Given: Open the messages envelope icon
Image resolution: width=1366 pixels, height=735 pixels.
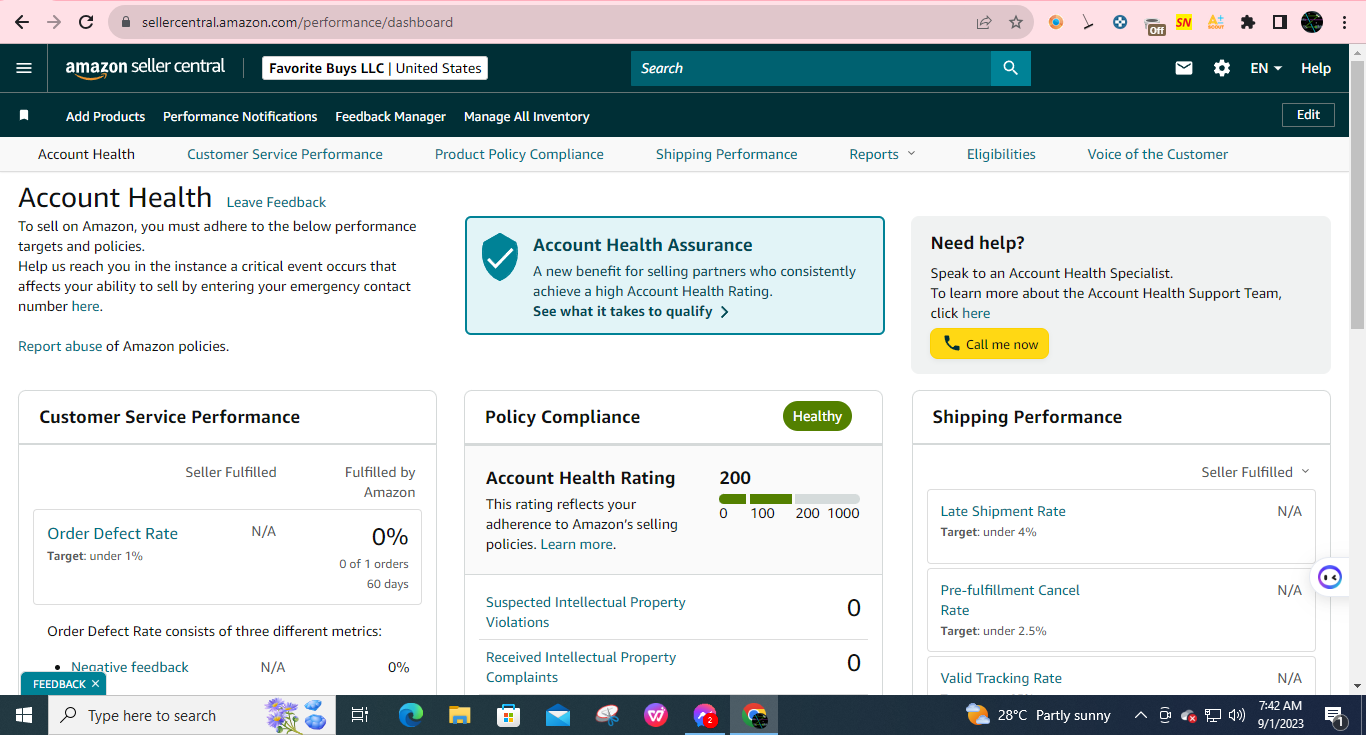Looking at the screenshot, I should (x=1184, y=68).
